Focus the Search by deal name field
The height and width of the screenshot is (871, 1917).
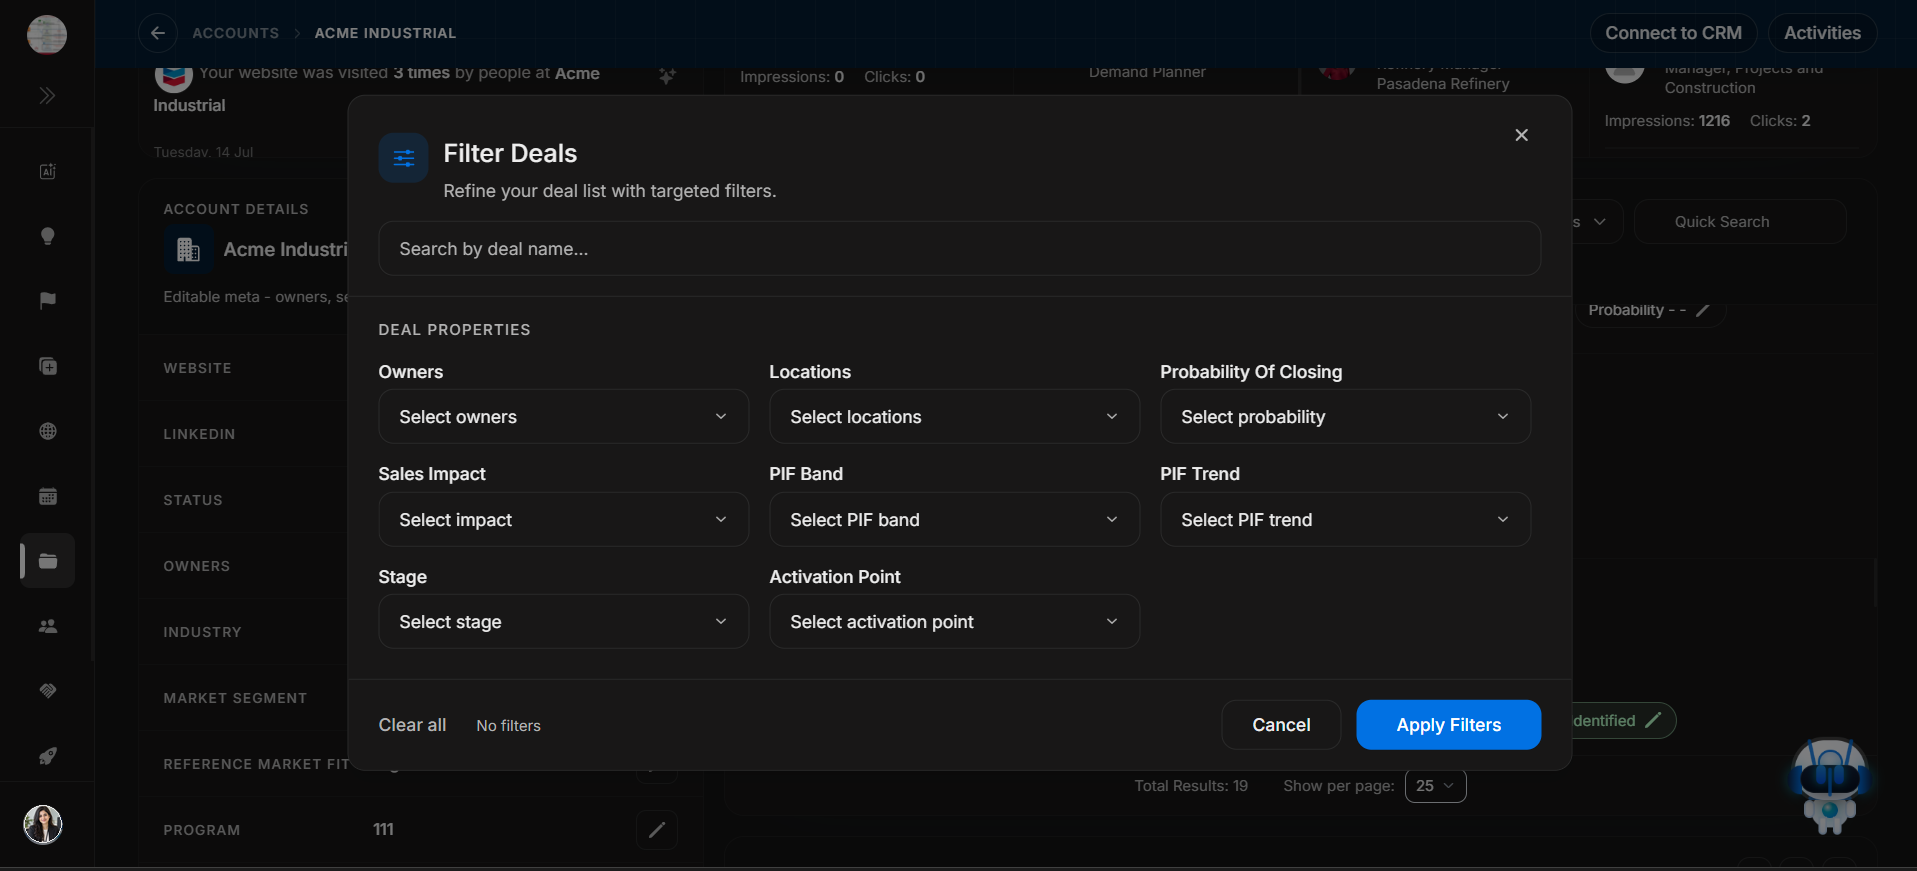959,249
